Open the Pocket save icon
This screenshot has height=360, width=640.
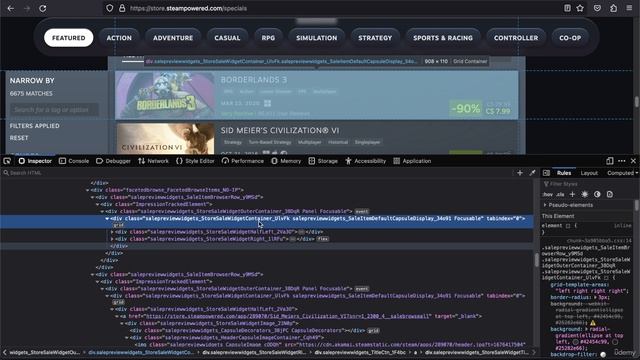597,8
